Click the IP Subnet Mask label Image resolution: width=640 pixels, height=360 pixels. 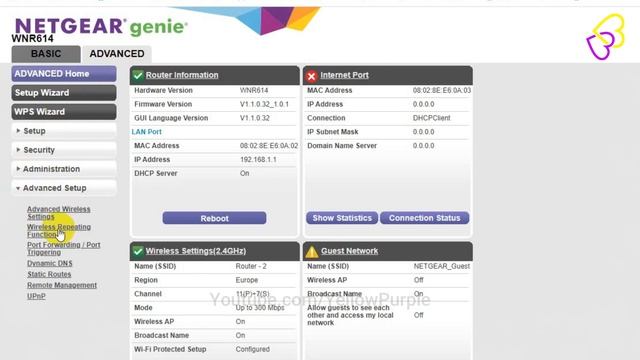[332, 132]
